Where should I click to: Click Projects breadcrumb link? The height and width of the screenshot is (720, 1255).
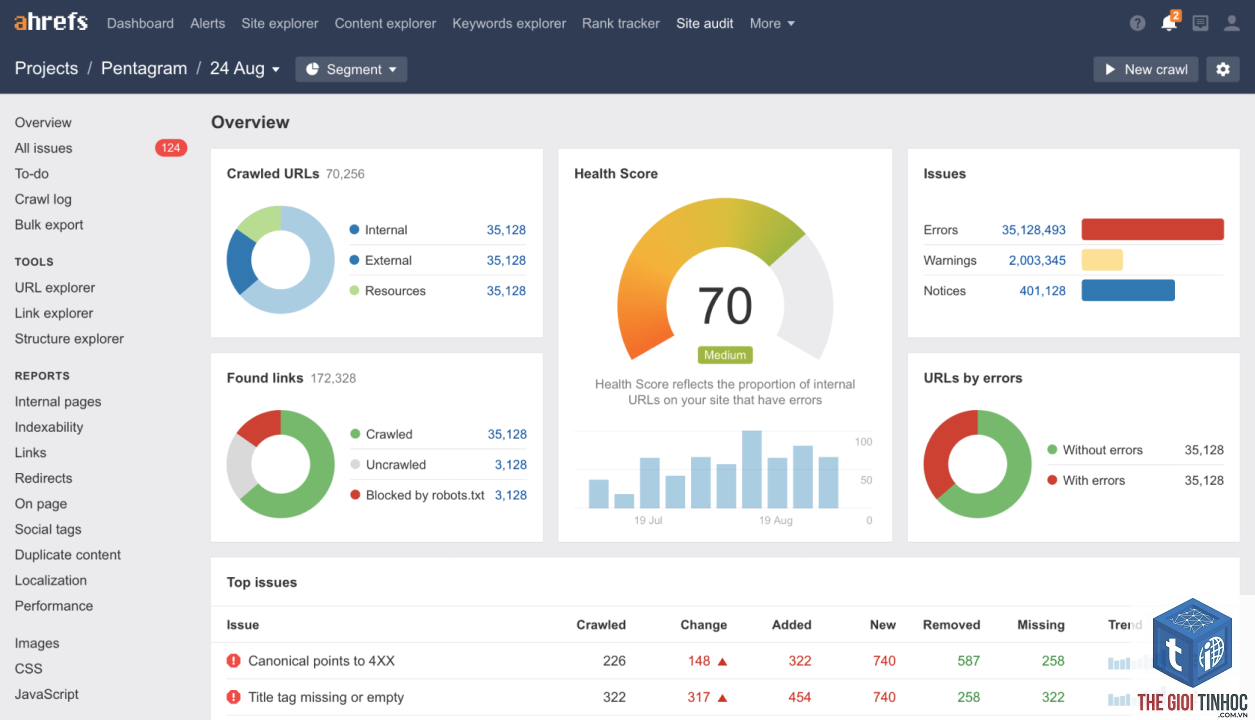[x=46, y=68]
